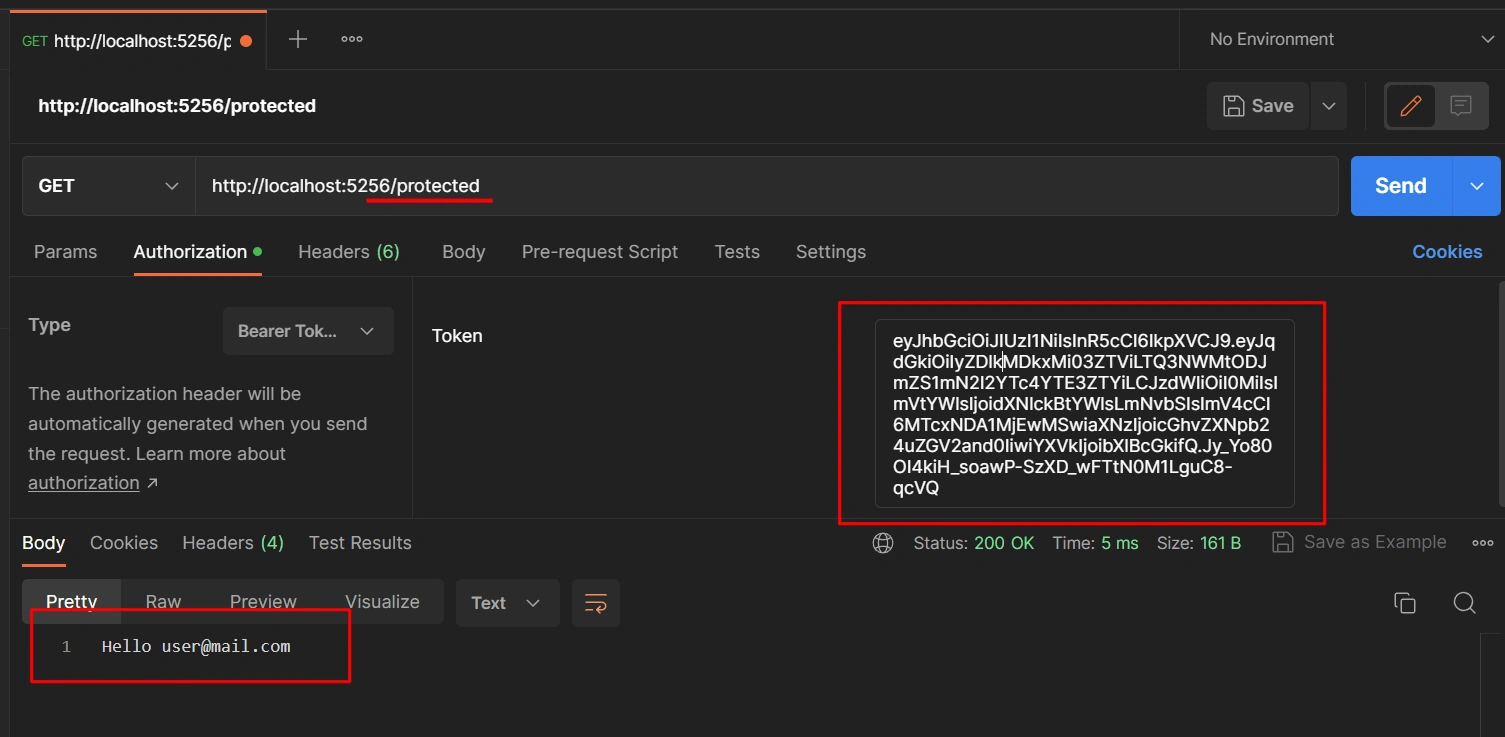Screen dimensions: 1505x737
Task: Copy the response body to clipboard
Action: (x=1405, y=603)
